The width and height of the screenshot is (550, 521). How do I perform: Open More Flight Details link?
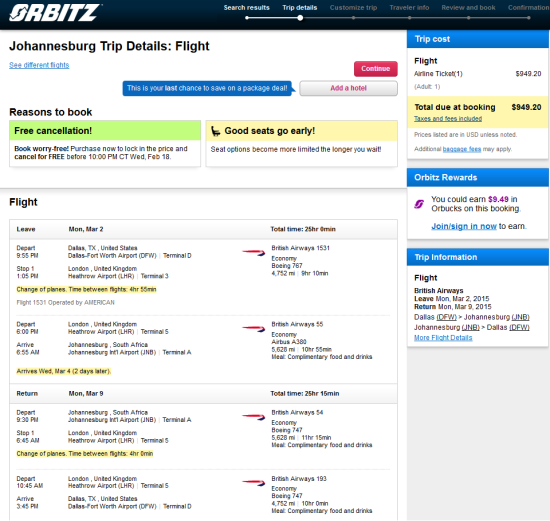click(x=443, y=338)
